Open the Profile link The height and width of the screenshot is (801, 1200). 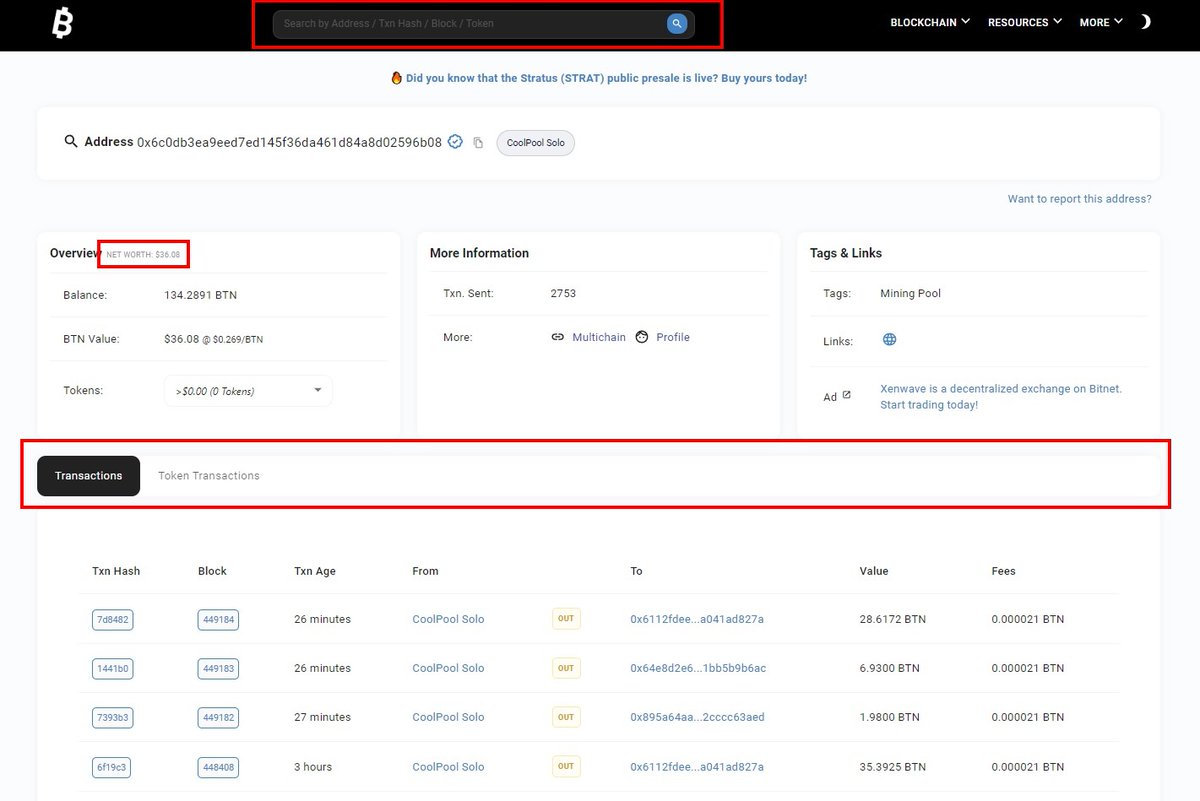point(673,337)
